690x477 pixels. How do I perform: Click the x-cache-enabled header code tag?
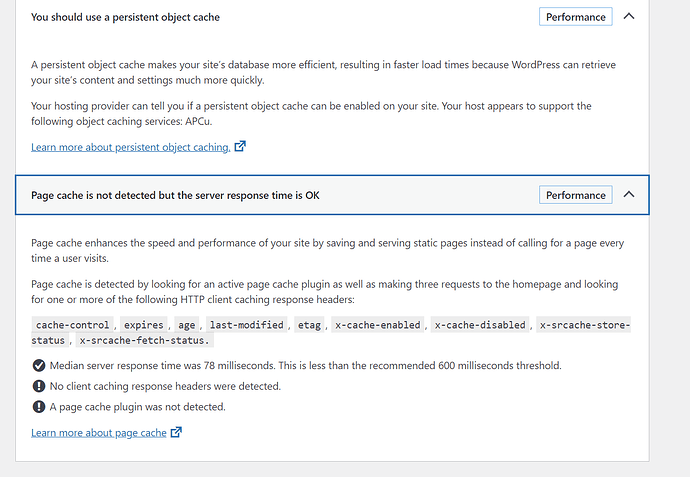point(378,325)
